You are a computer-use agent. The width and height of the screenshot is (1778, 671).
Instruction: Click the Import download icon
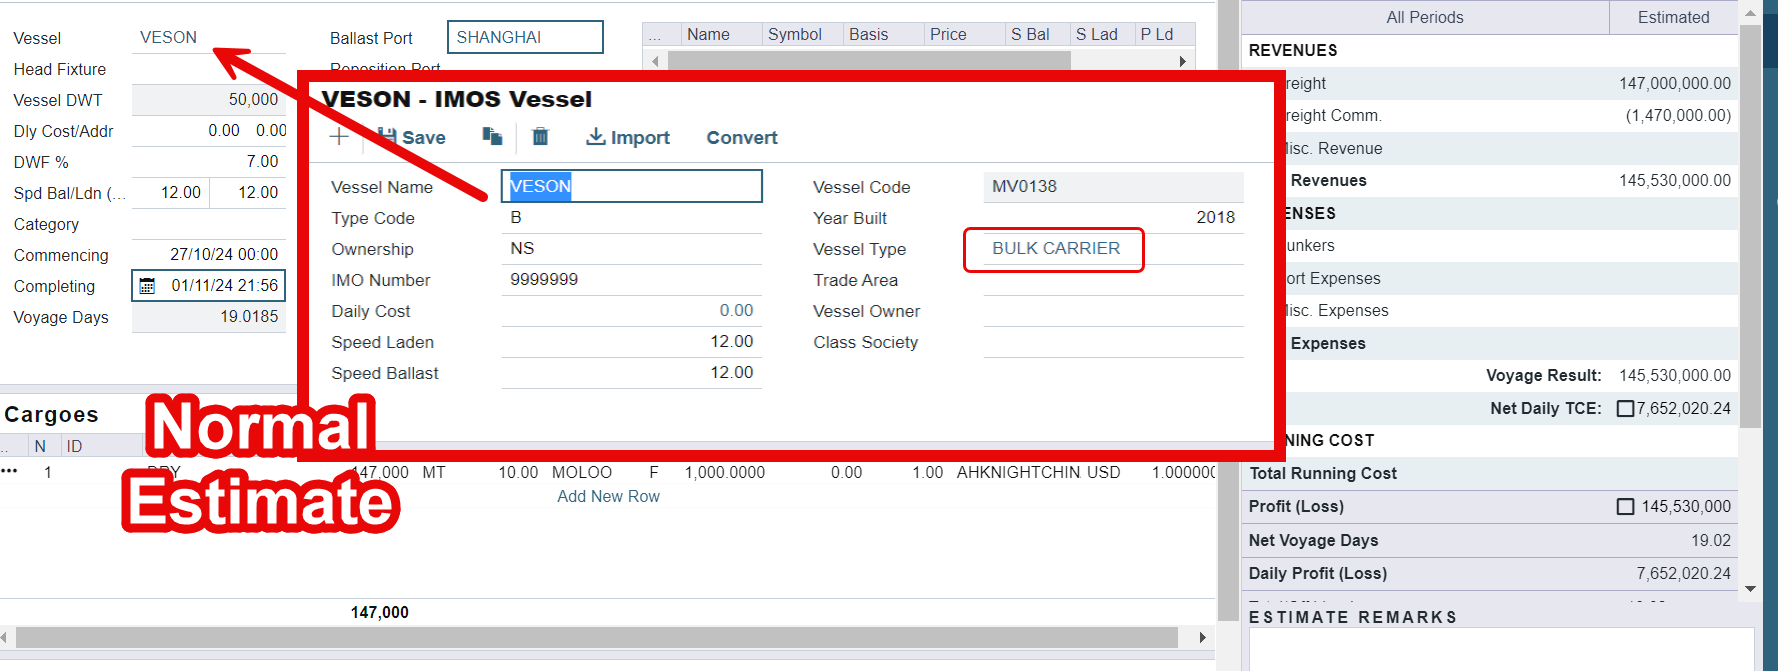596,137
